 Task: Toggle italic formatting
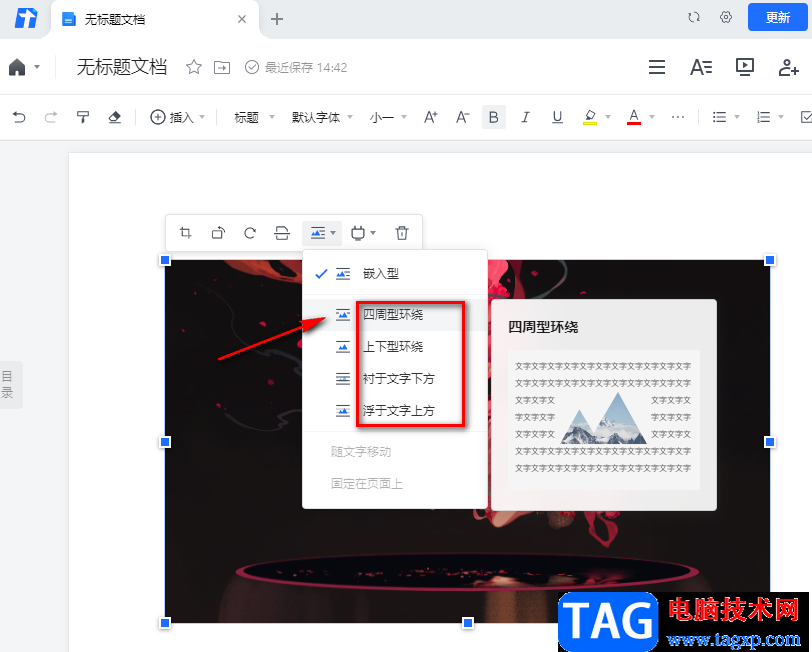(525, 118)
